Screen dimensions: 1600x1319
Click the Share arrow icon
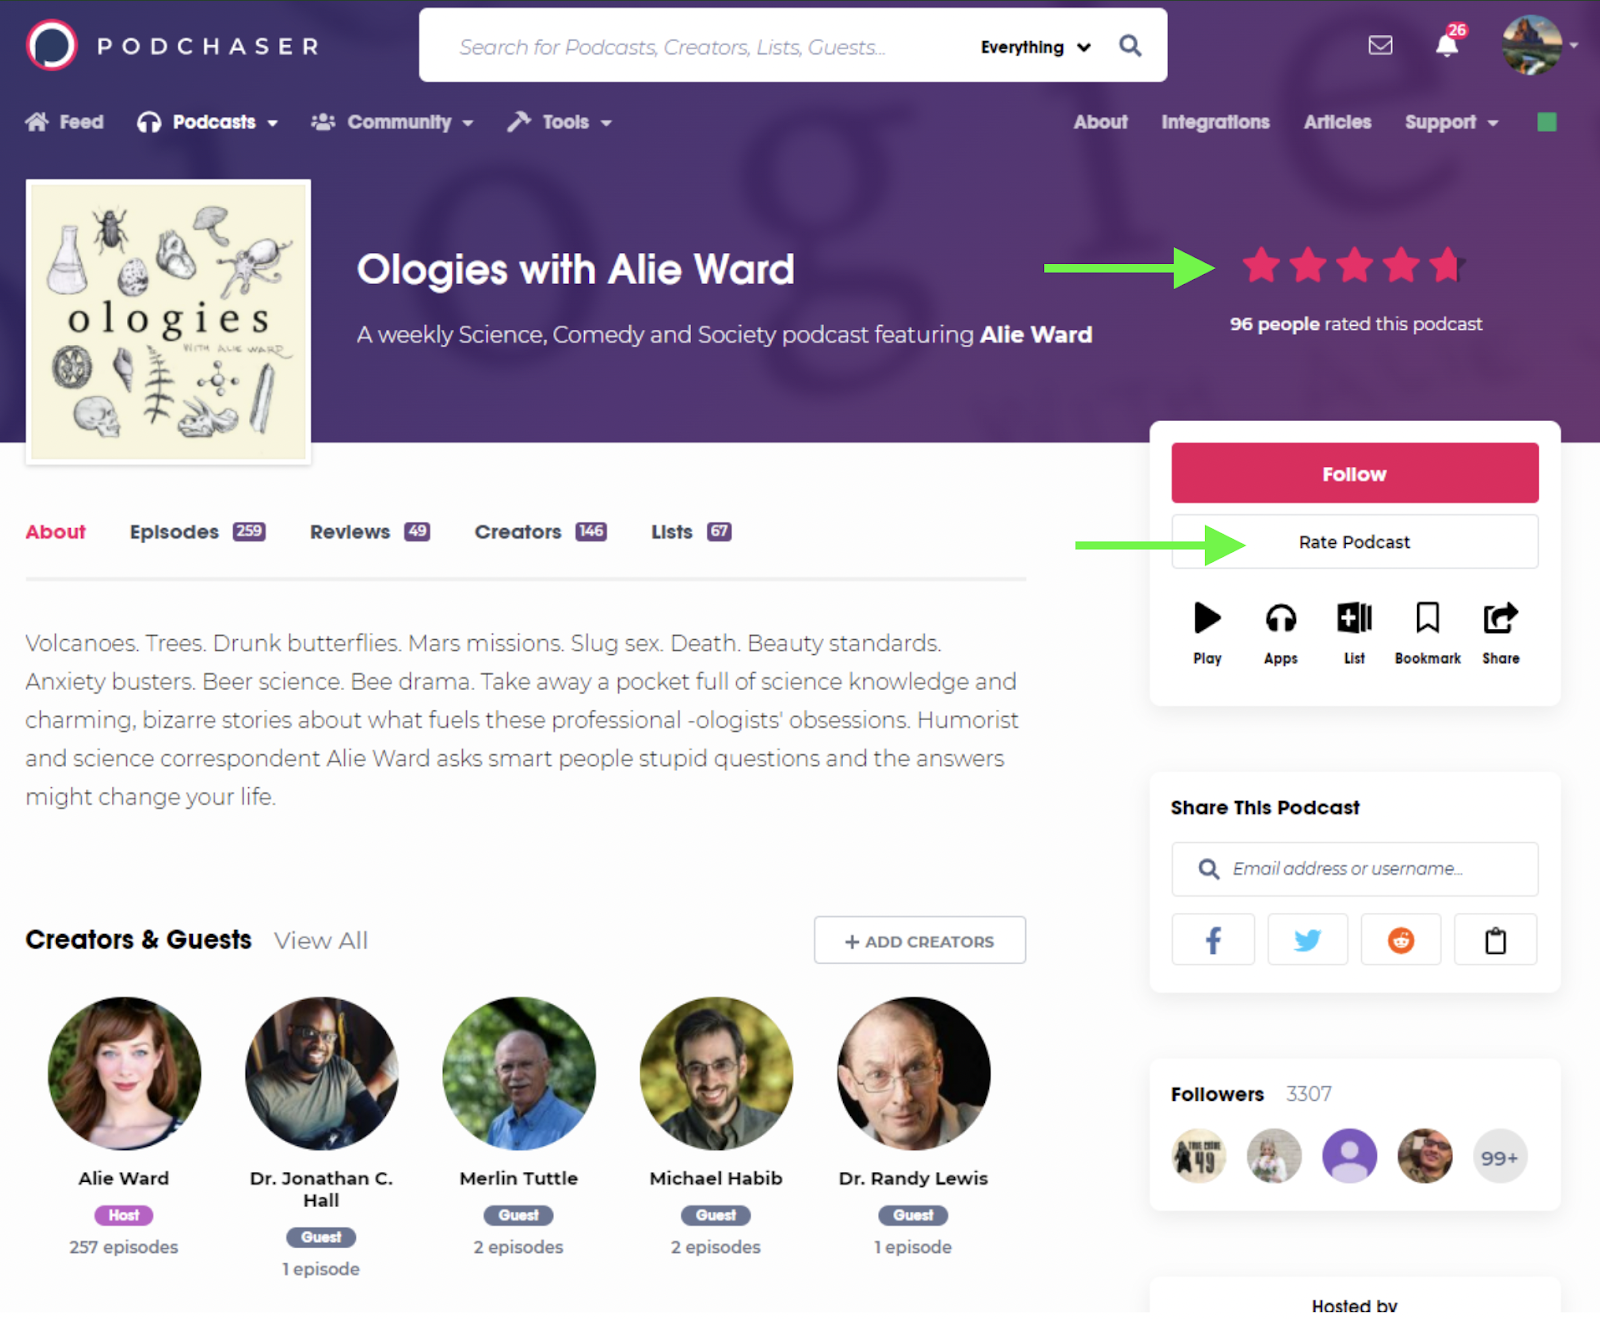(x=1500, y=632)
